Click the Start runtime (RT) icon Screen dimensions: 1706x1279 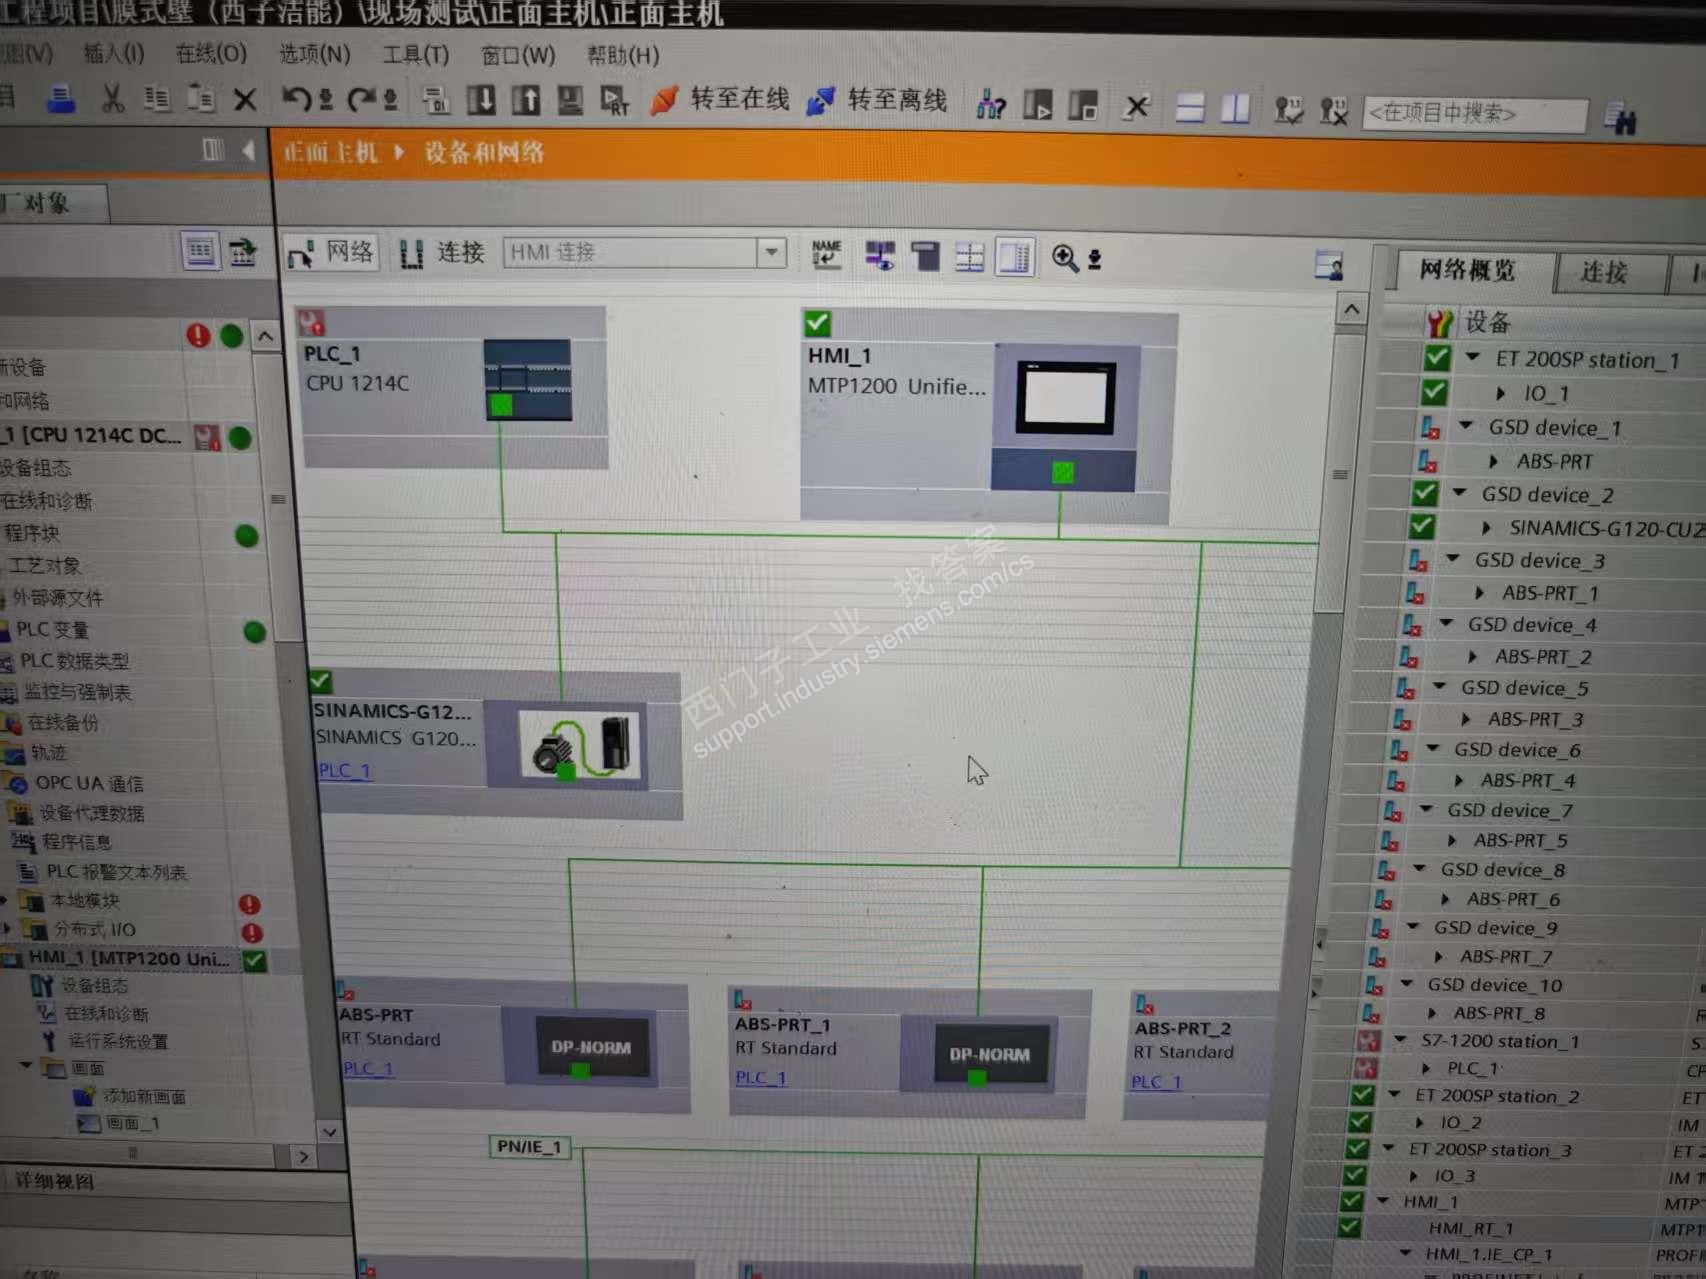(x=614, y=101)
